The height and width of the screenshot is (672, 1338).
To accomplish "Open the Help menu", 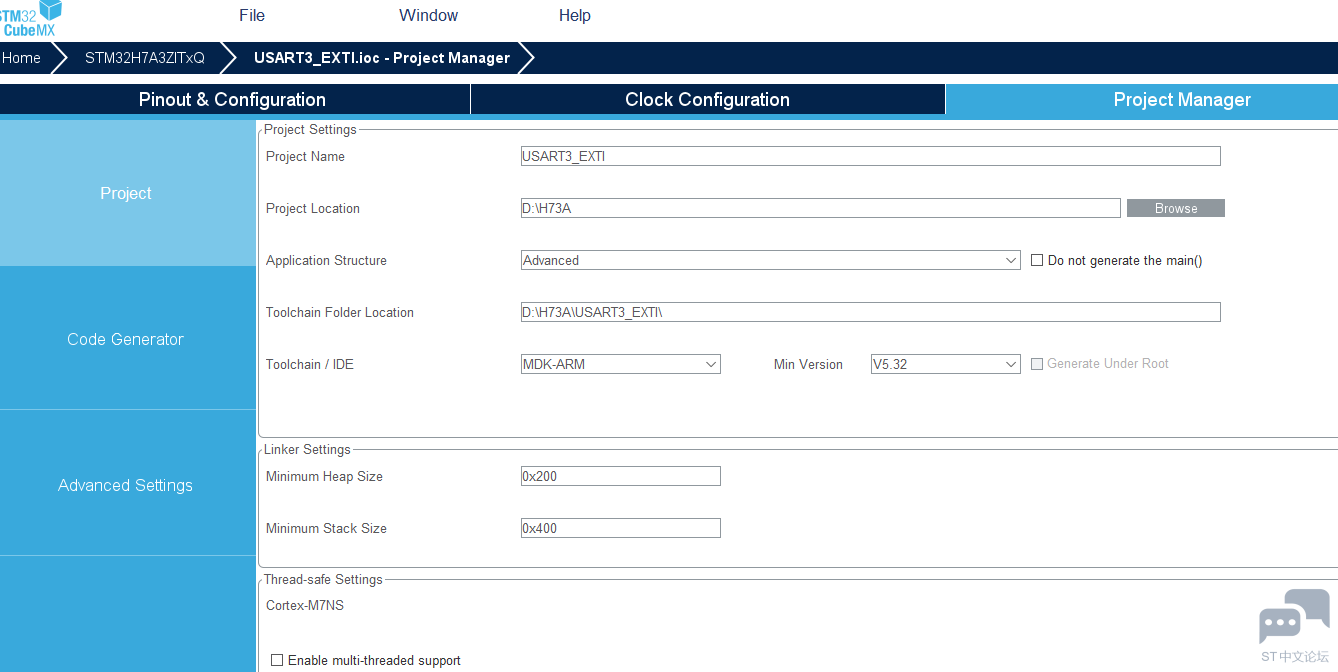I will (x=574, y=15).
